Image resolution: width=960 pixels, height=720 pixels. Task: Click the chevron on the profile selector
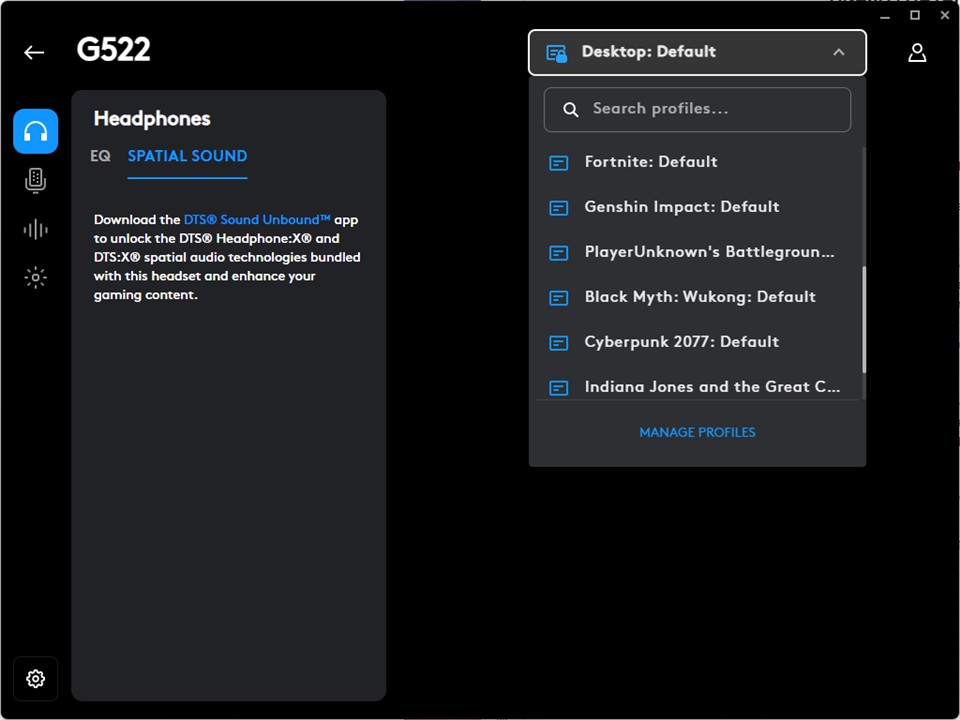pyautogui.click(x=838, y=52)
